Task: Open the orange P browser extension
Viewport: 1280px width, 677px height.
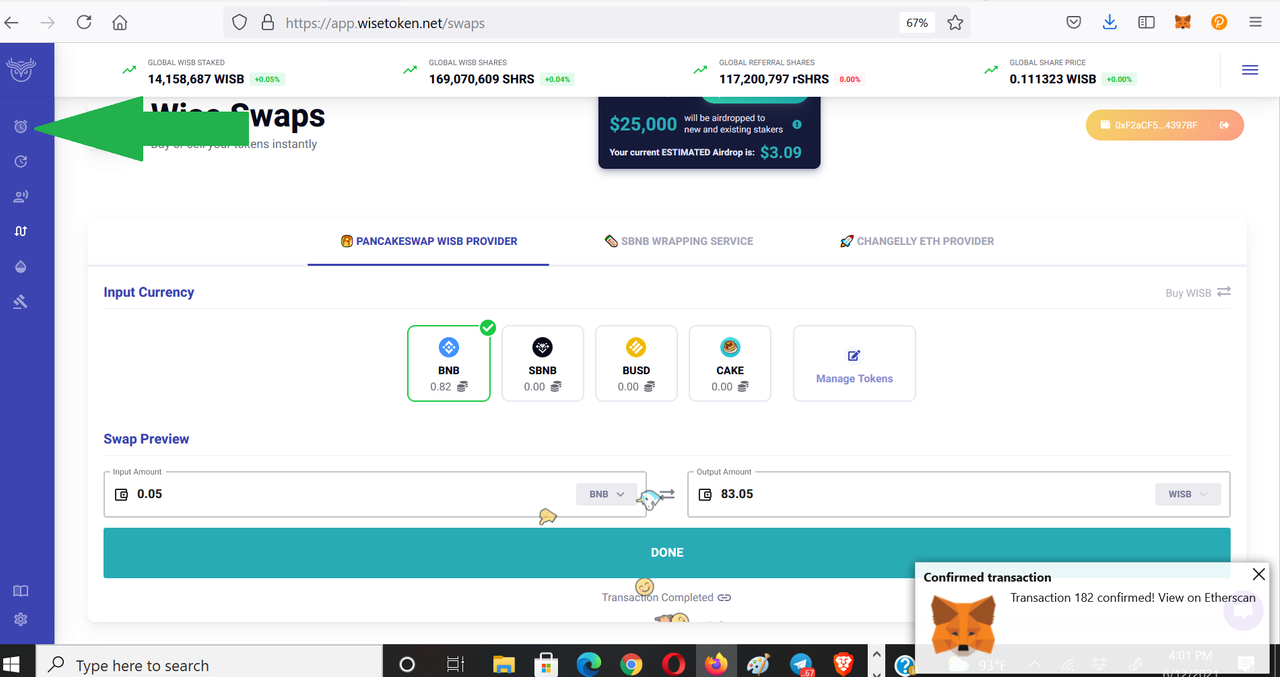Action: pos(1219,22)
